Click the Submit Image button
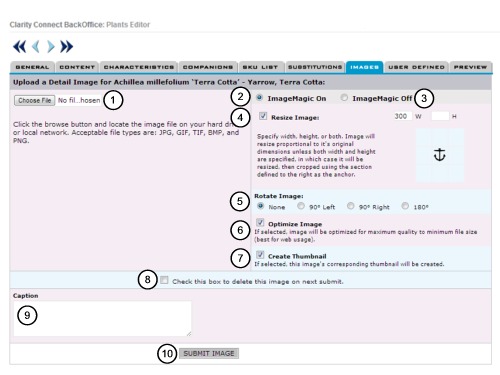The image size is (500, 375). pyautogui.click(x=209, y=353)
